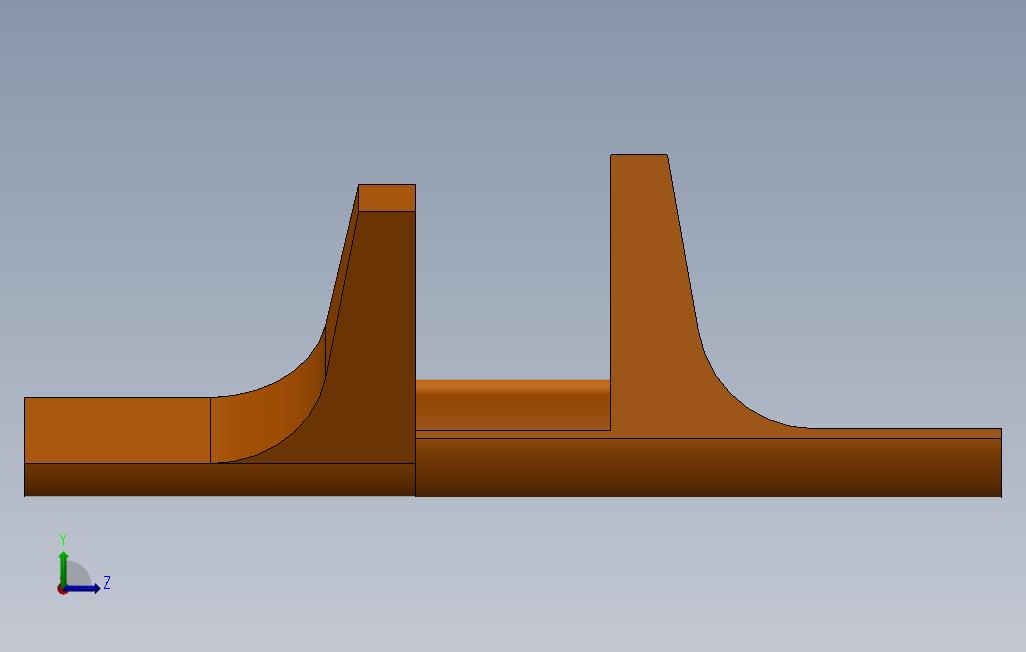Click the blue Z axis arrow of the triad
Image resolution: width=1026 pixels, height=652 pixels.
tap(83, 589)
